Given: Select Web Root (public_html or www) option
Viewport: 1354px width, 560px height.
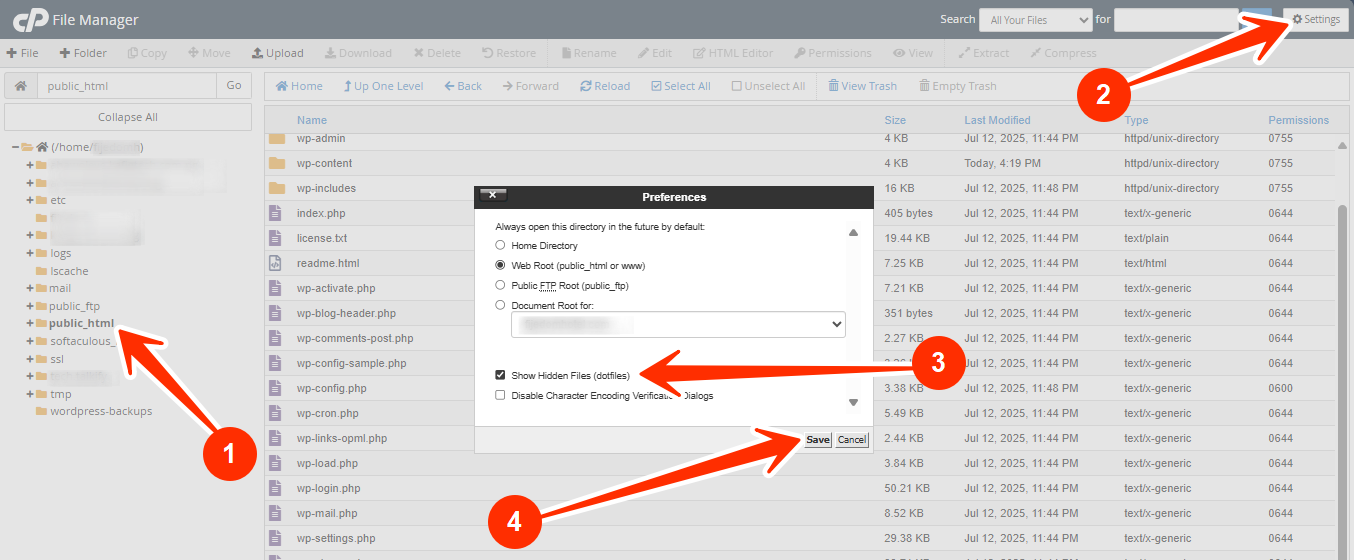Looking at the screenshot, I should (x=500, y=265).
